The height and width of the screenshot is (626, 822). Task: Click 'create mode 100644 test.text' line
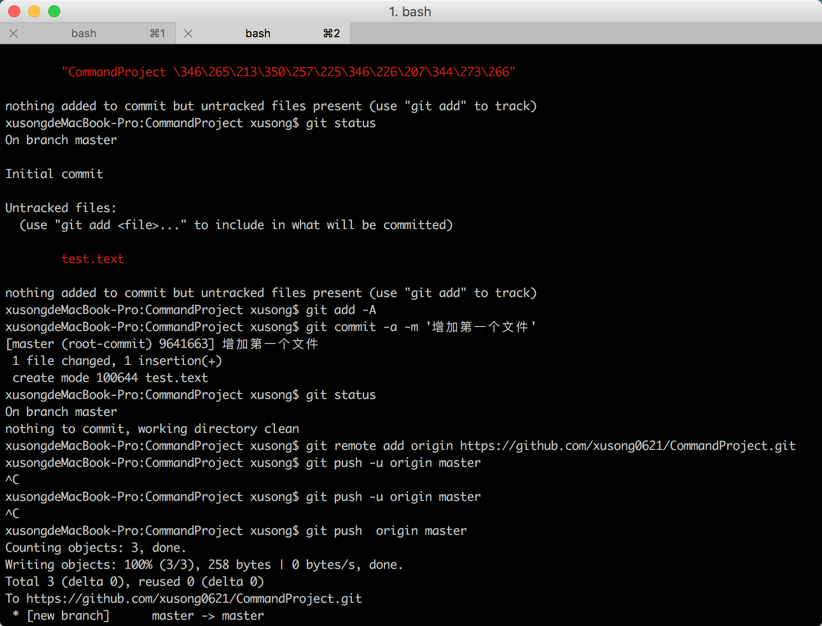(x=110, y=377)
